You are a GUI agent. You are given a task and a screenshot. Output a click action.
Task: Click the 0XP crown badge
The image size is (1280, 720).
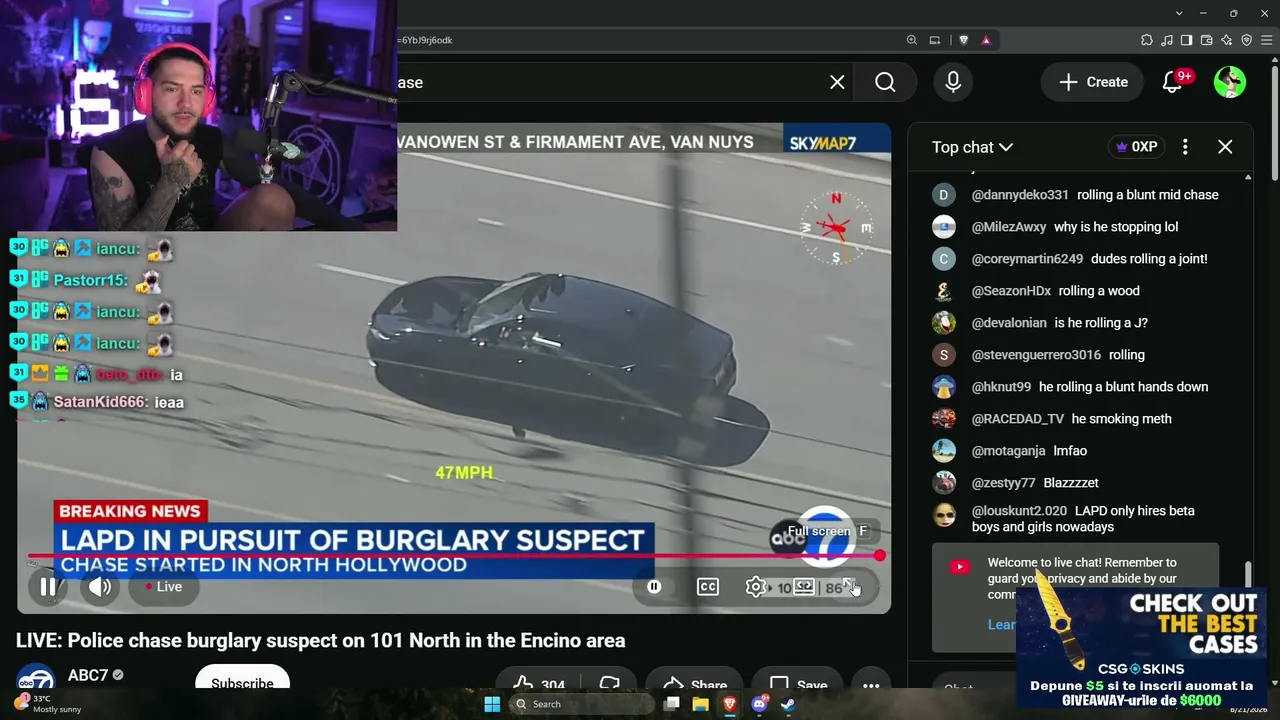(1138, 147)
